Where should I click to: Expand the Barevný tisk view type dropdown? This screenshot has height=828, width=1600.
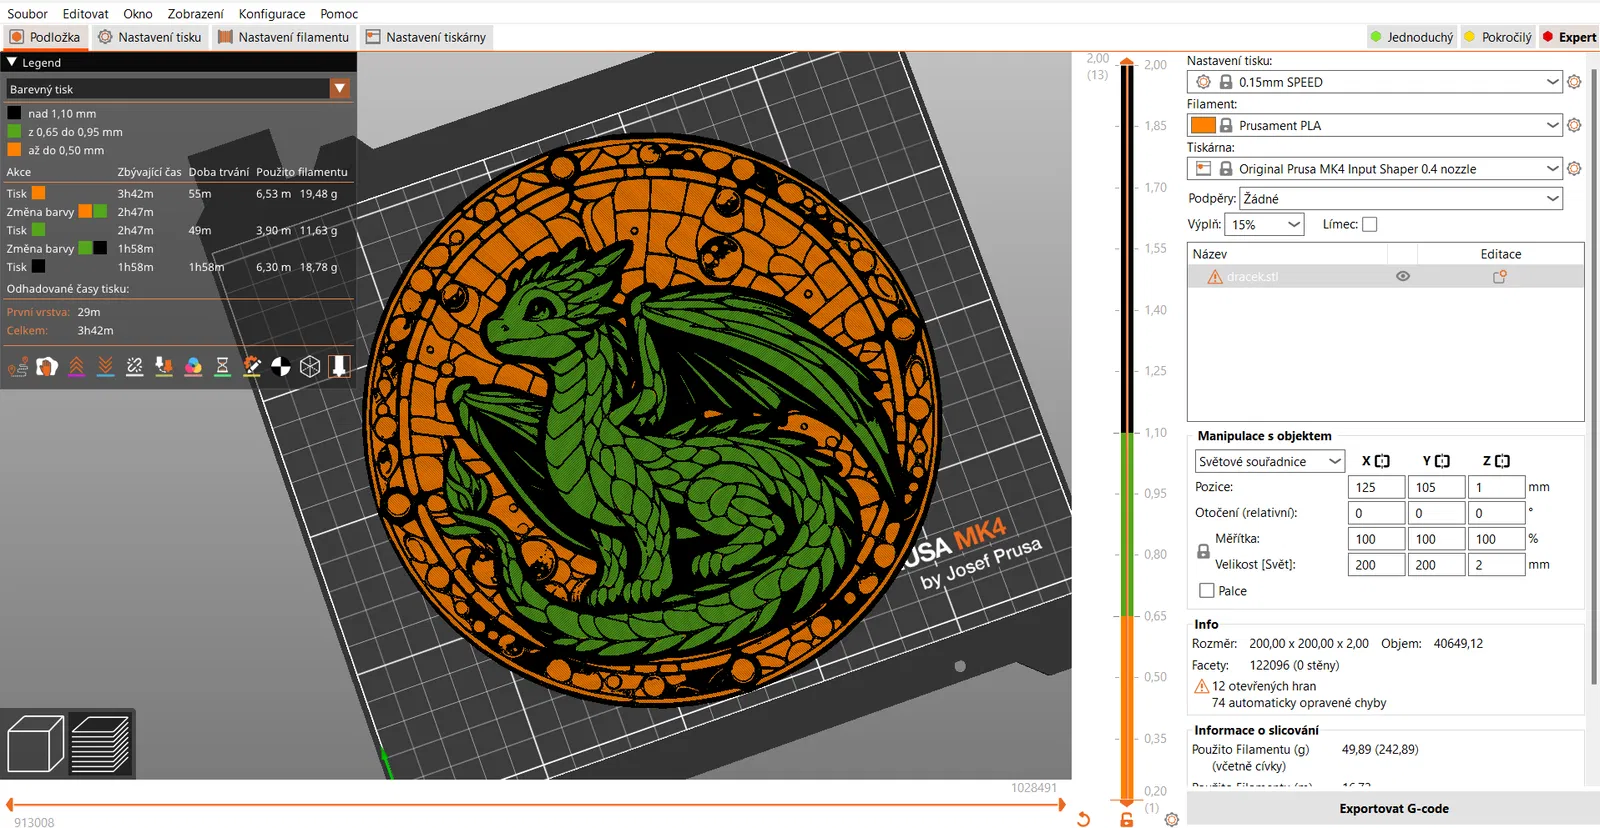[340, 89]
